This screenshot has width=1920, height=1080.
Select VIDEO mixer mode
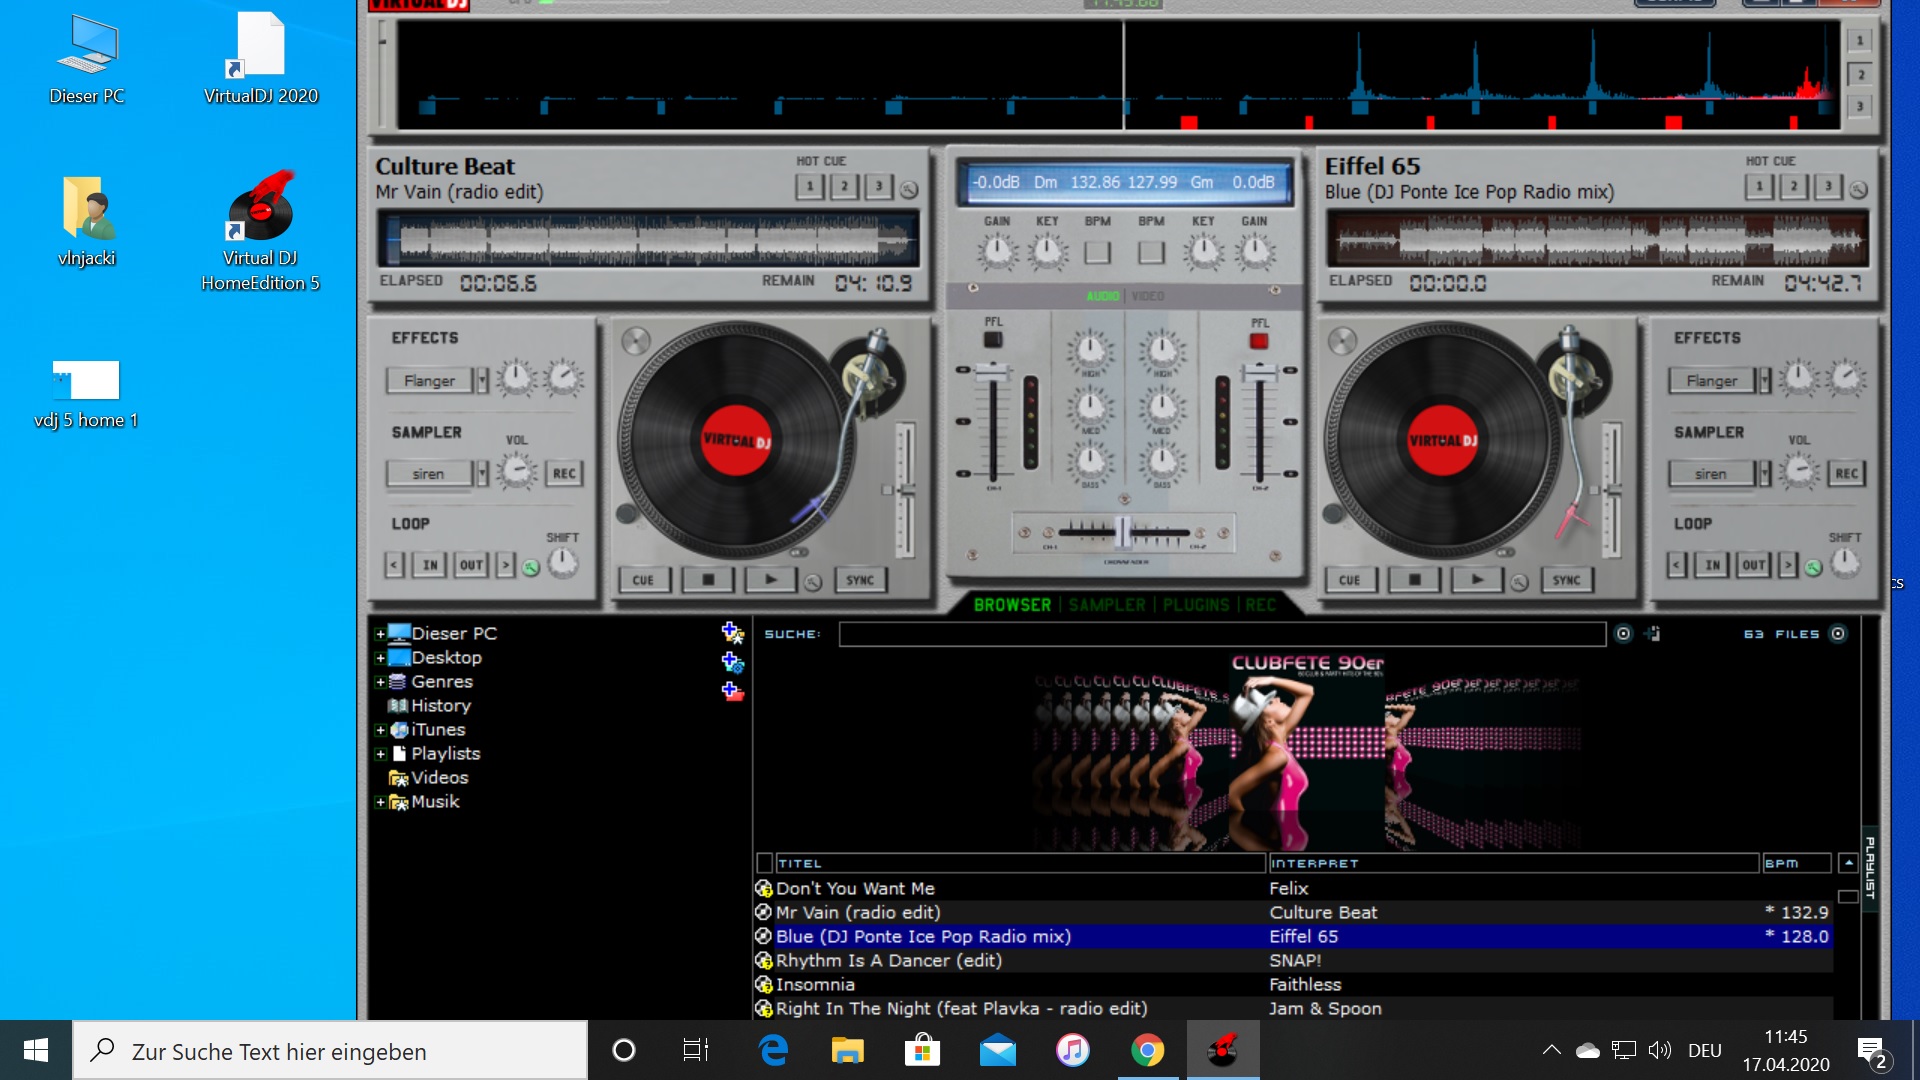tap(1148, 296)
